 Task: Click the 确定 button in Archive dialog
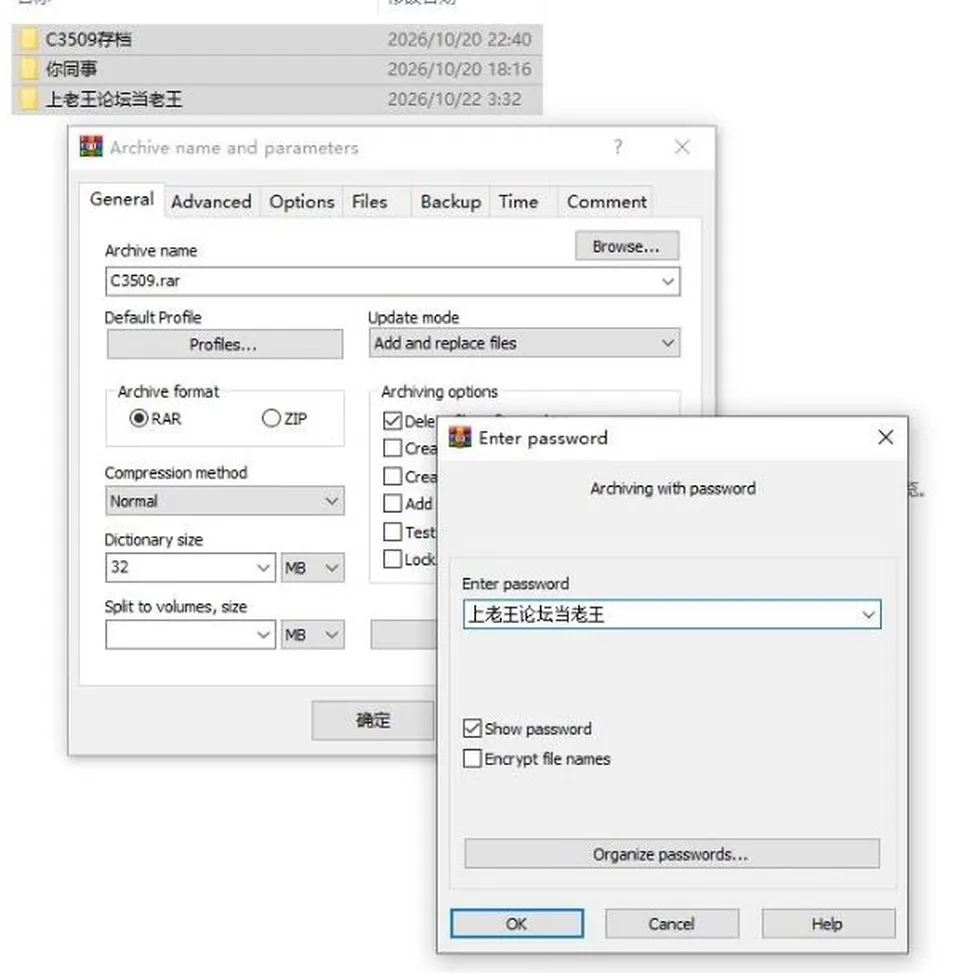pos(373,721)
